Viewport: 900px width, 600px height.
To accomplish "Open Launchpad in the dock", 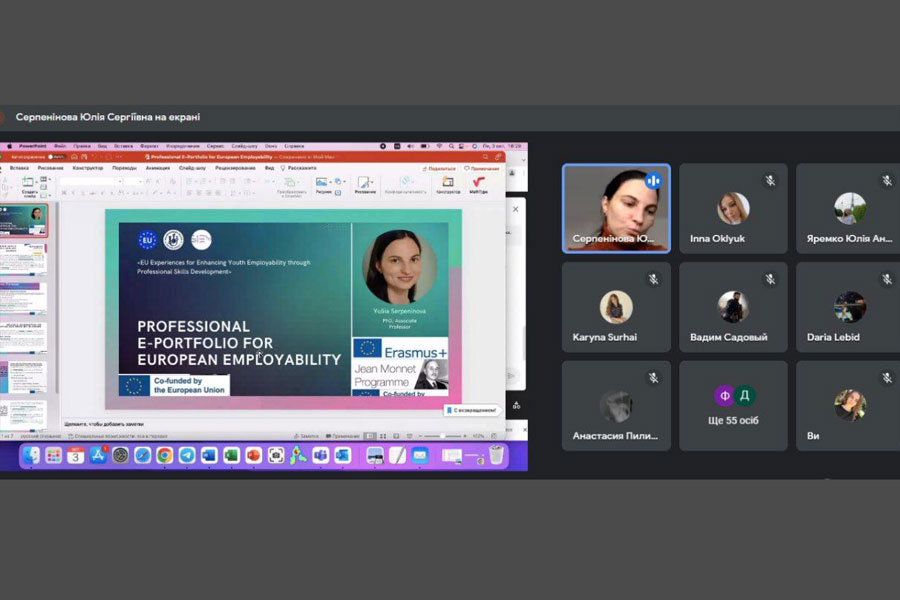I will [x=53, y=455].
